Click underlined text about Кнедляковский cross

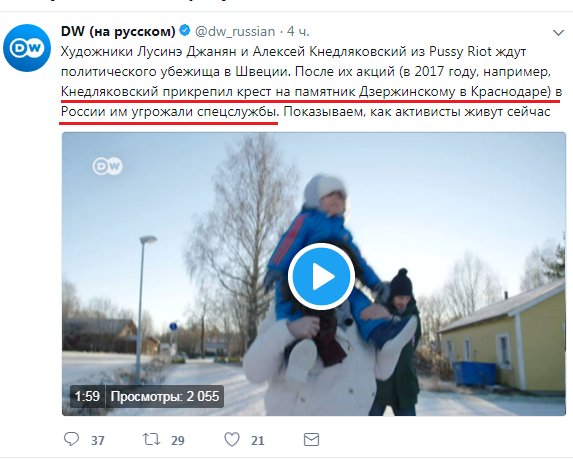(311, 91)
